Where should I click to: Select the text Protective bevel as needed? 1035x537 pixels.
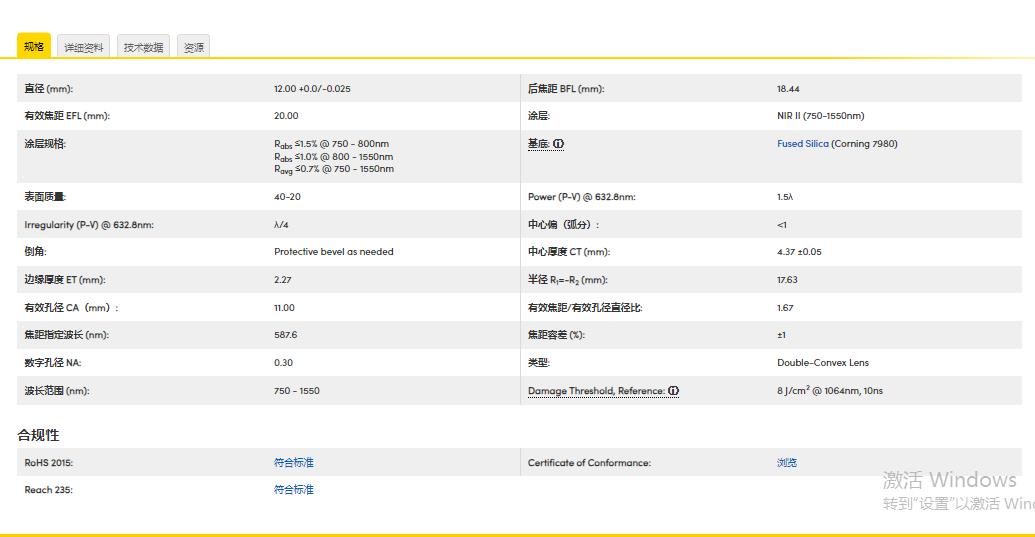[333, 251]
